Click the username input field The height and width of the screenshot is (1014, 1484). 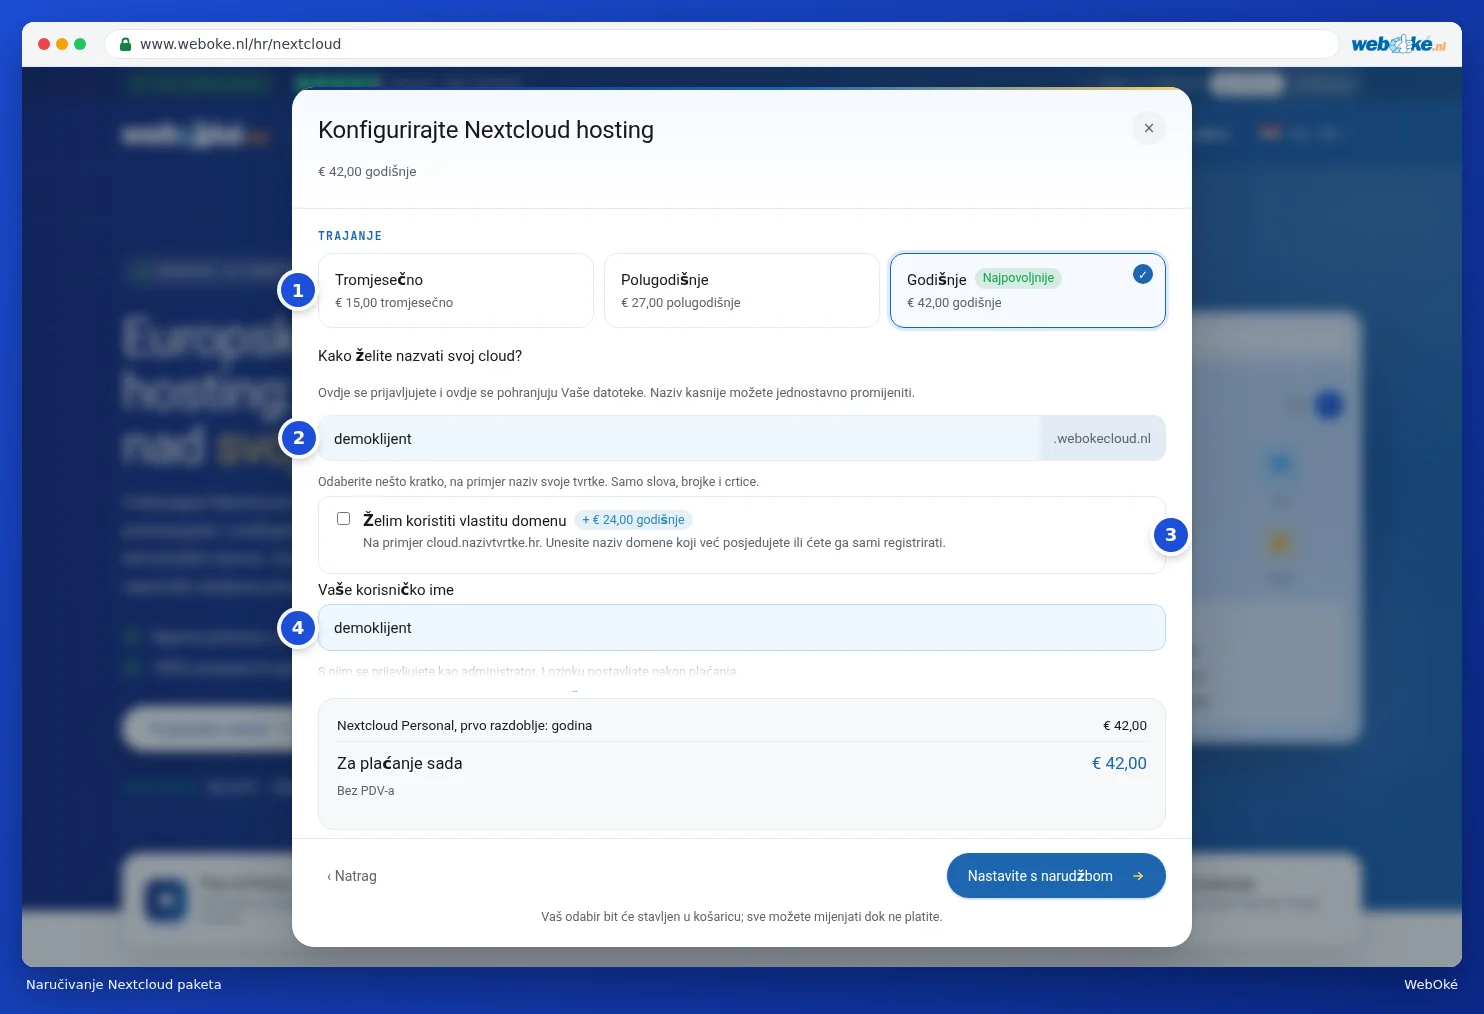(742, 627)
